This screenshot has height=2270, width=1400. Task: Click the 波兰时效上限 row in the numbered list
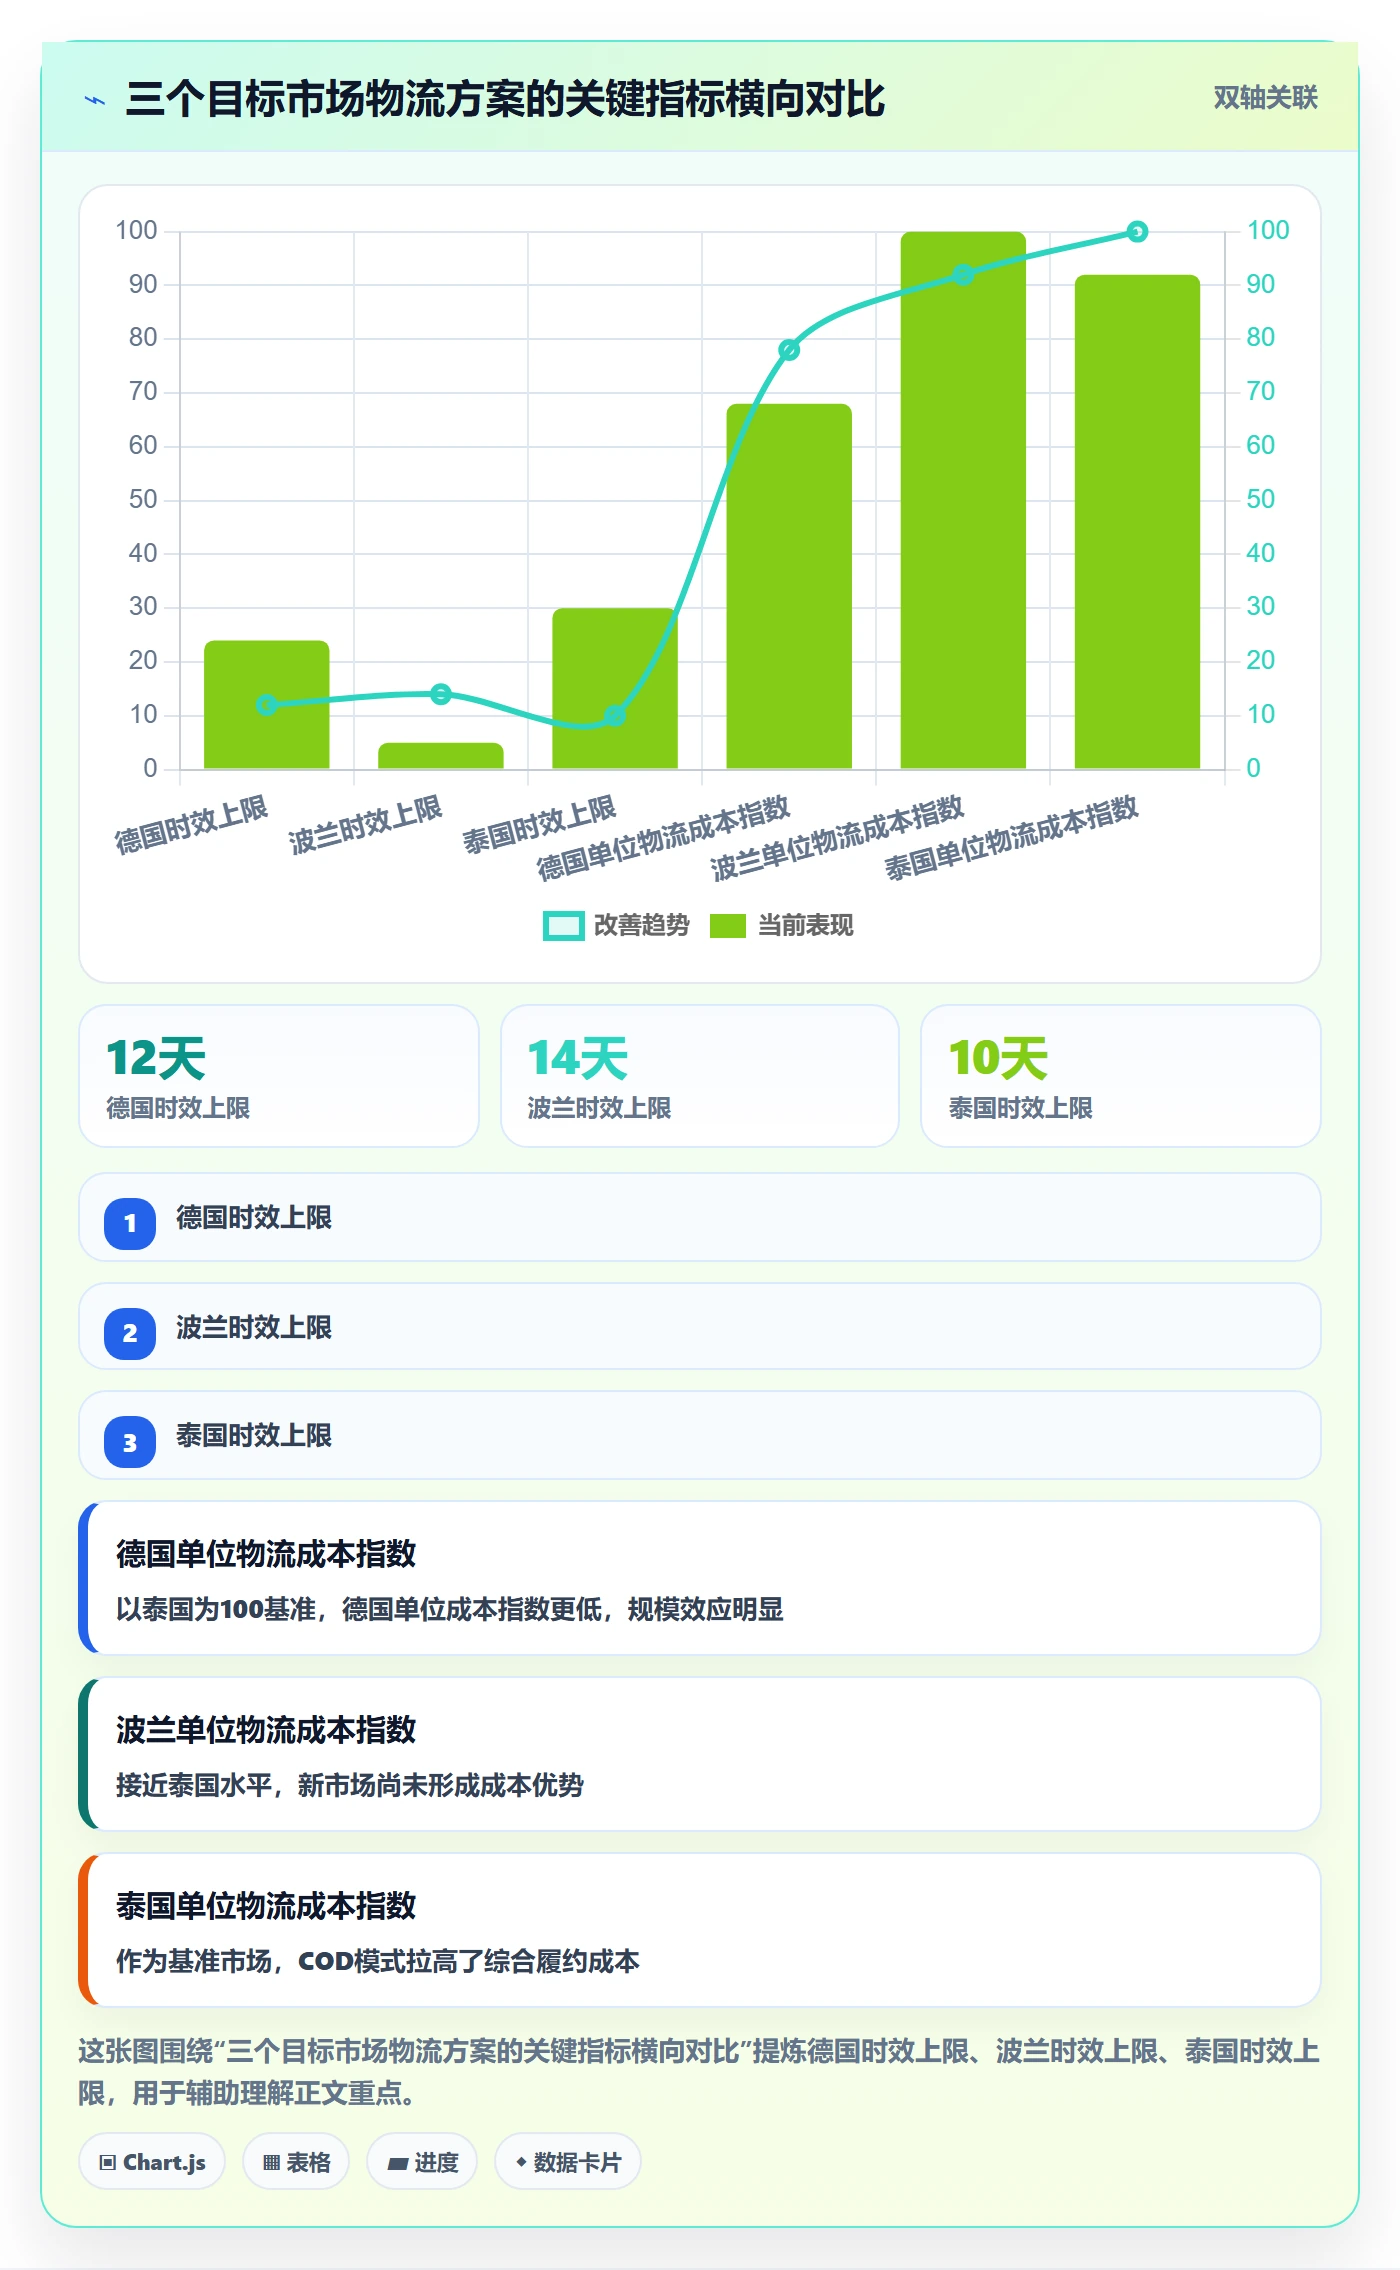click(x=700, y=1327)
